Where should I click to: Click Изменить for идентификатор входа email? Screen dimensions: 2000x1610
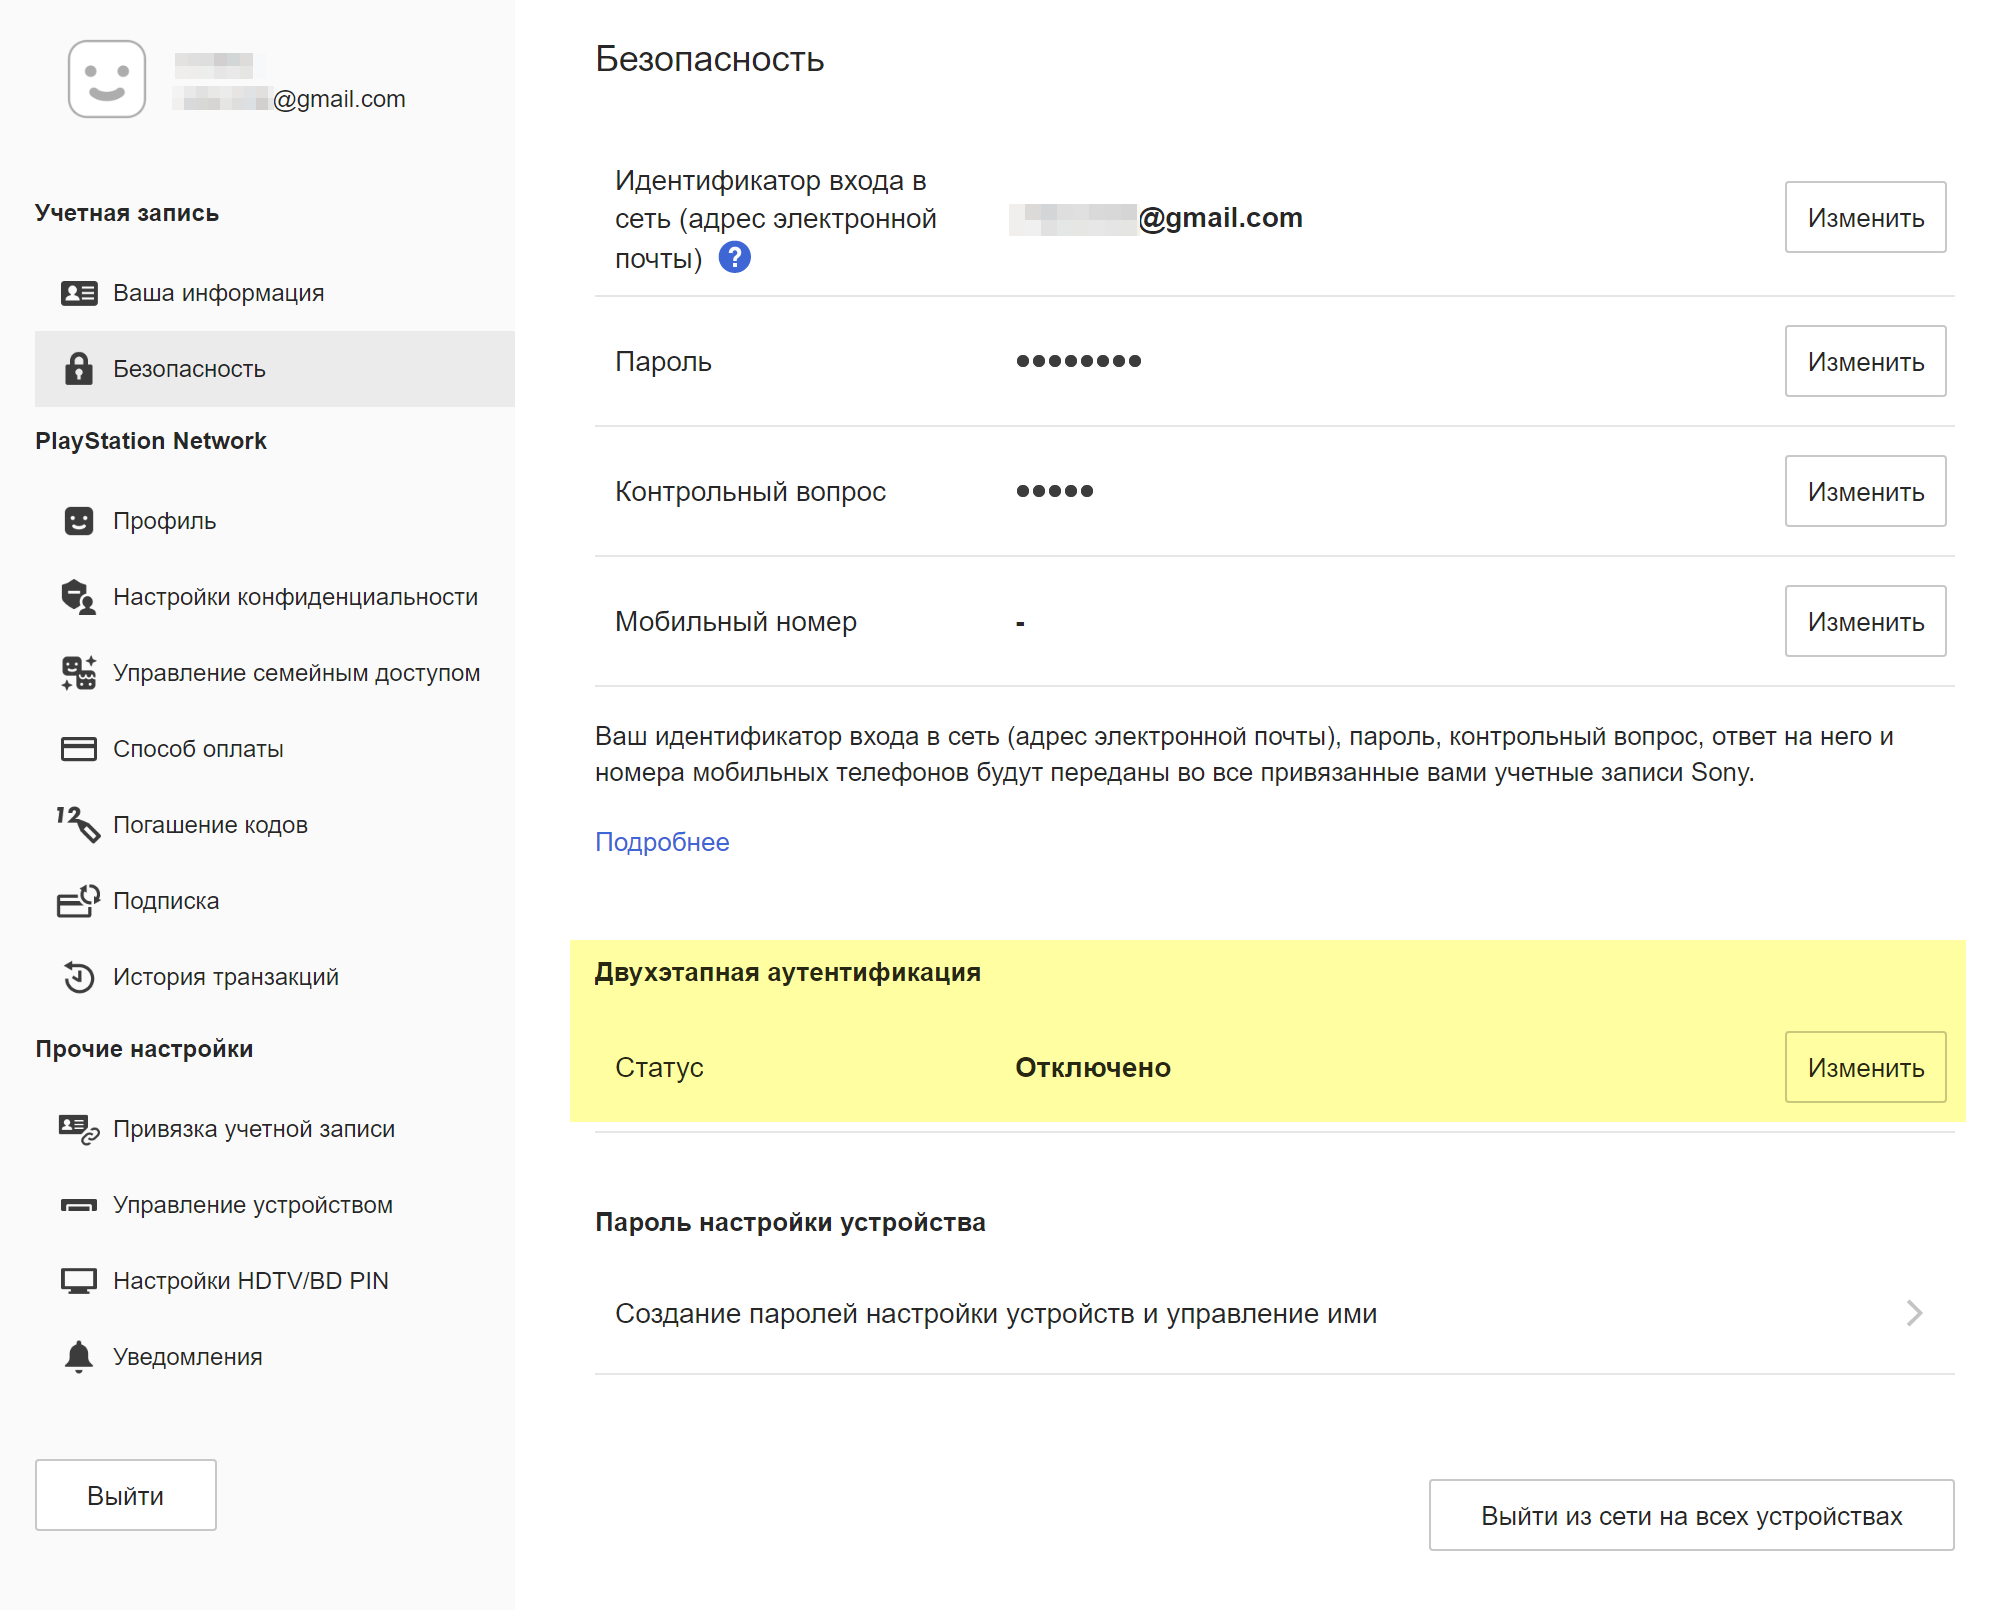click(1867, 214)
